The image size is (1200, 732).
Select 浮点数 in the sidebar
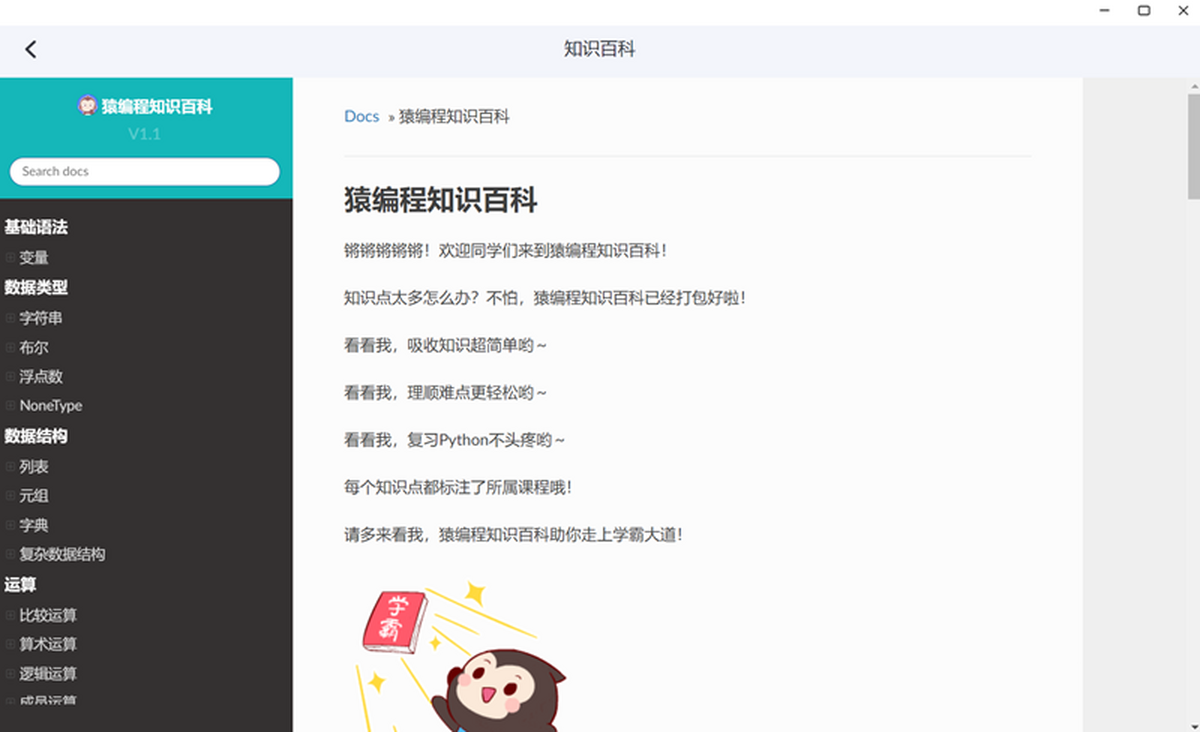click(41, 377)
